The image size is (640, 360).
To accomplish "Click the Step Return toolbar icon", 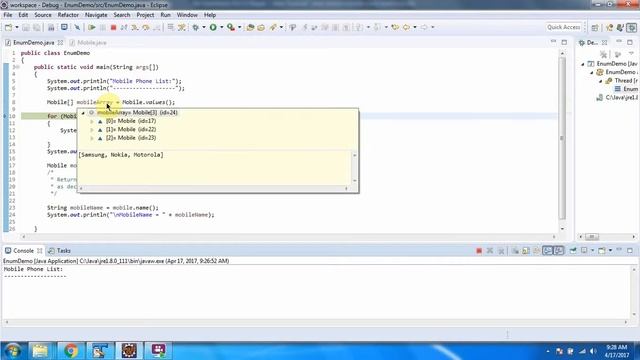I will coord(156,27).
